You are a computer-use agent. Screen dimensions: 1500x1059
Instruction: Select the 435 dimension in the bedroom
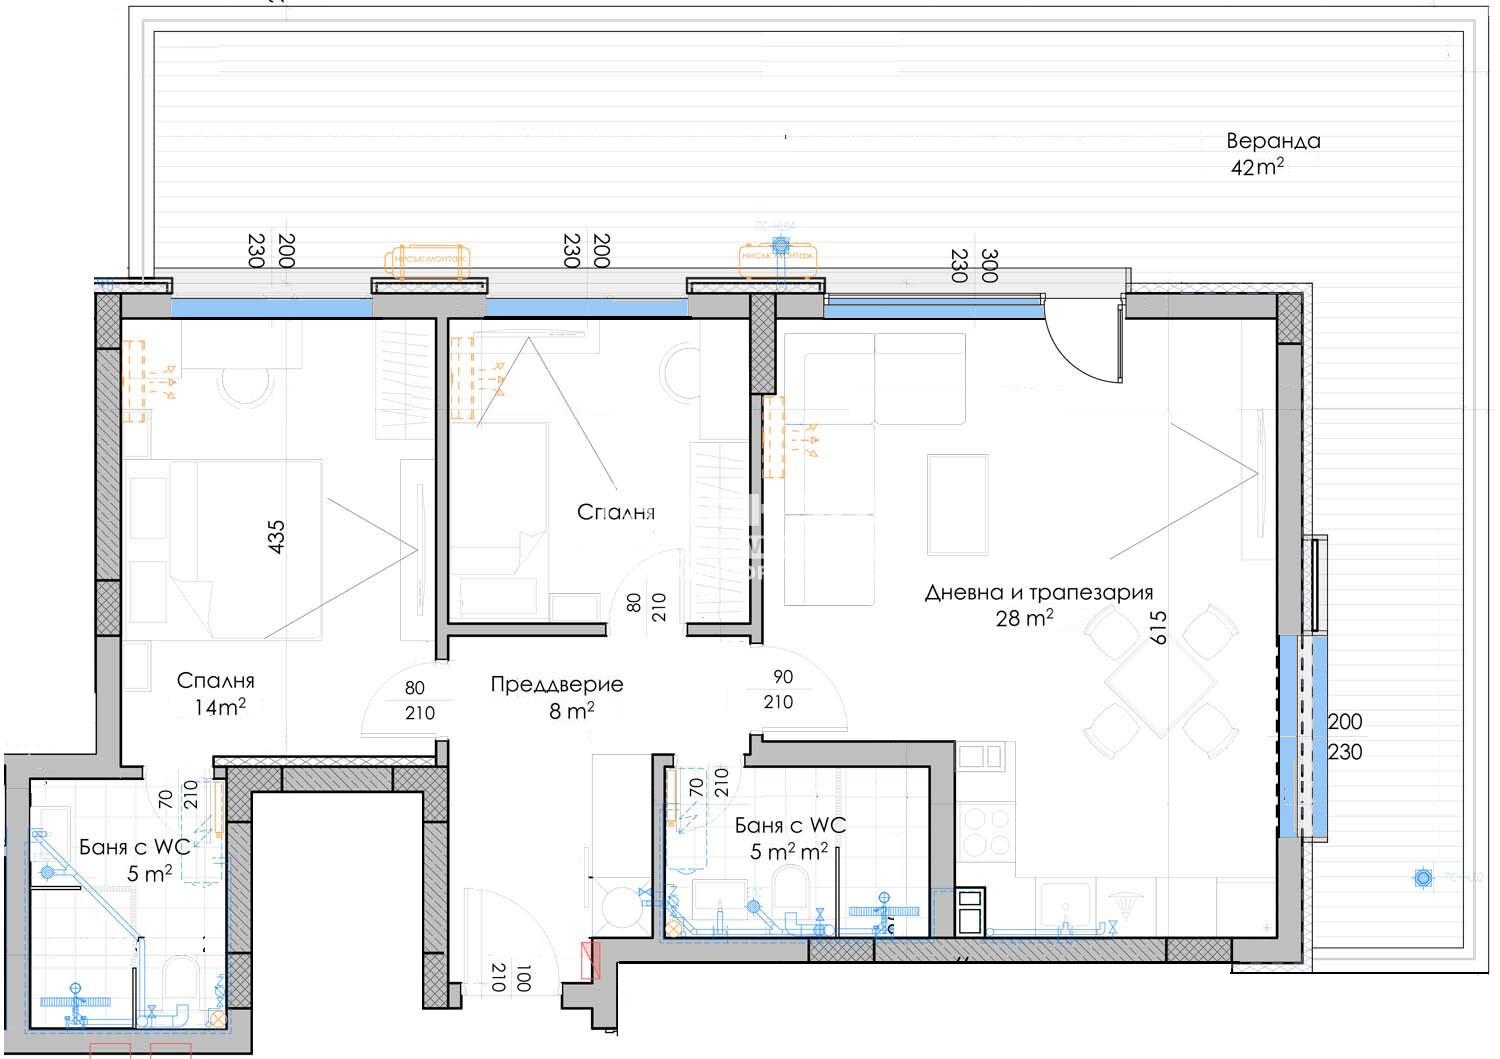277,536
